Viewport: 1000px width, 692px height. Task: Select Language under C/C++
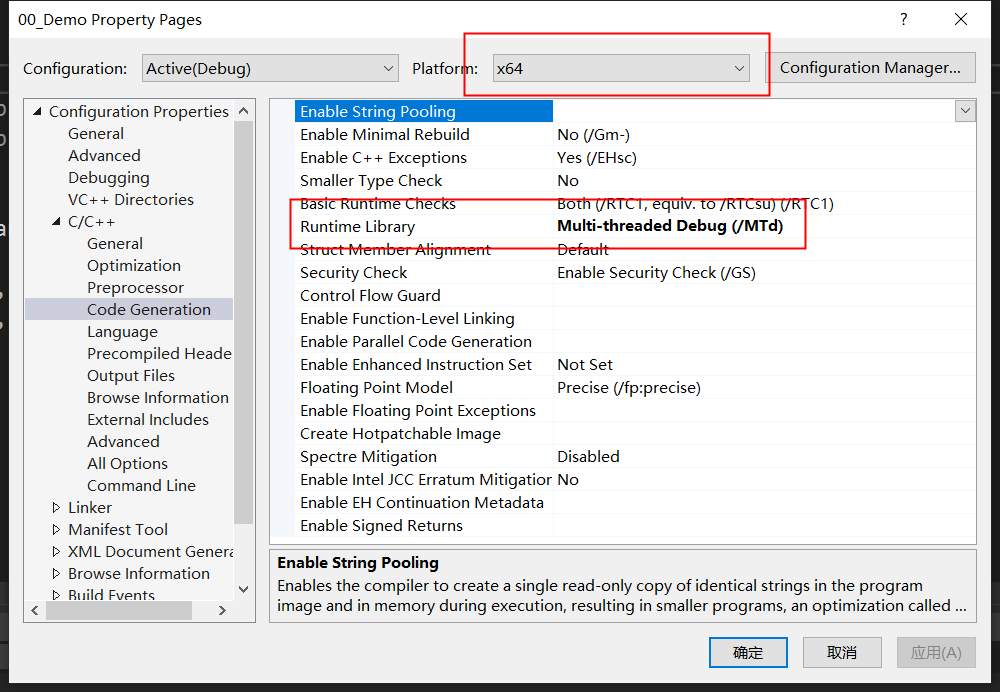(x=122, y=332)
